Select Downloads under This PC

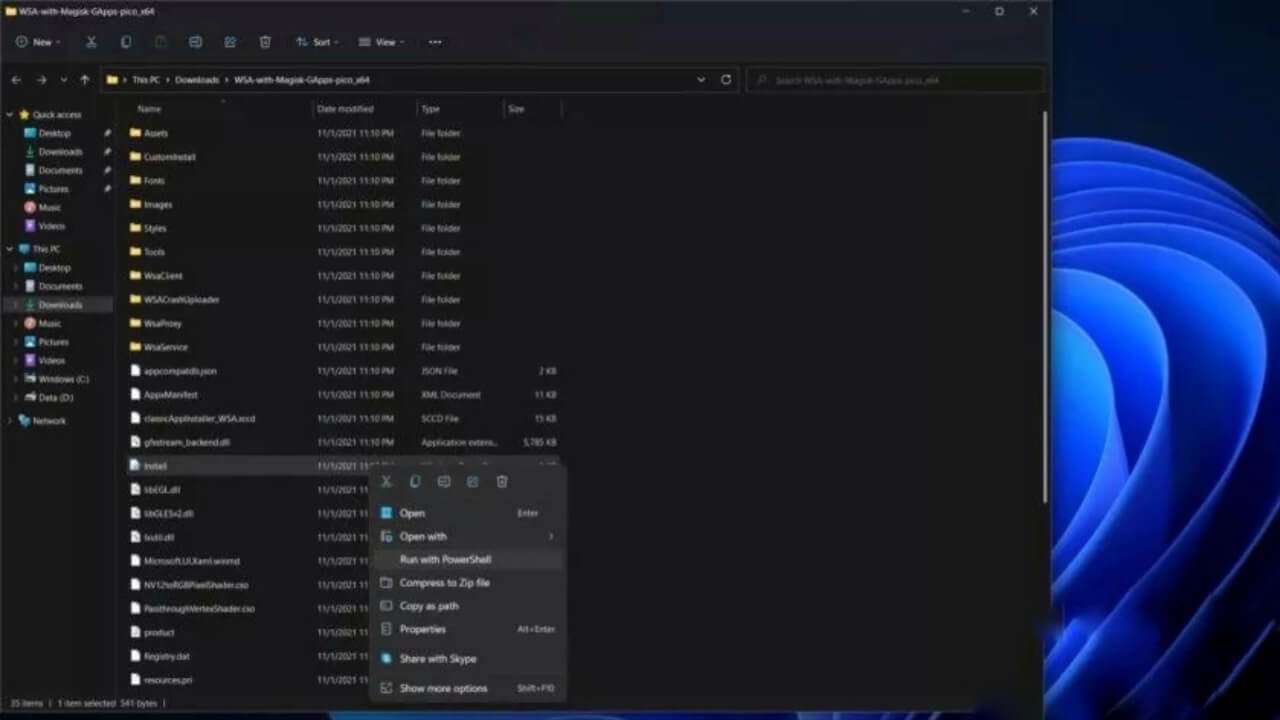coord(60,305)
